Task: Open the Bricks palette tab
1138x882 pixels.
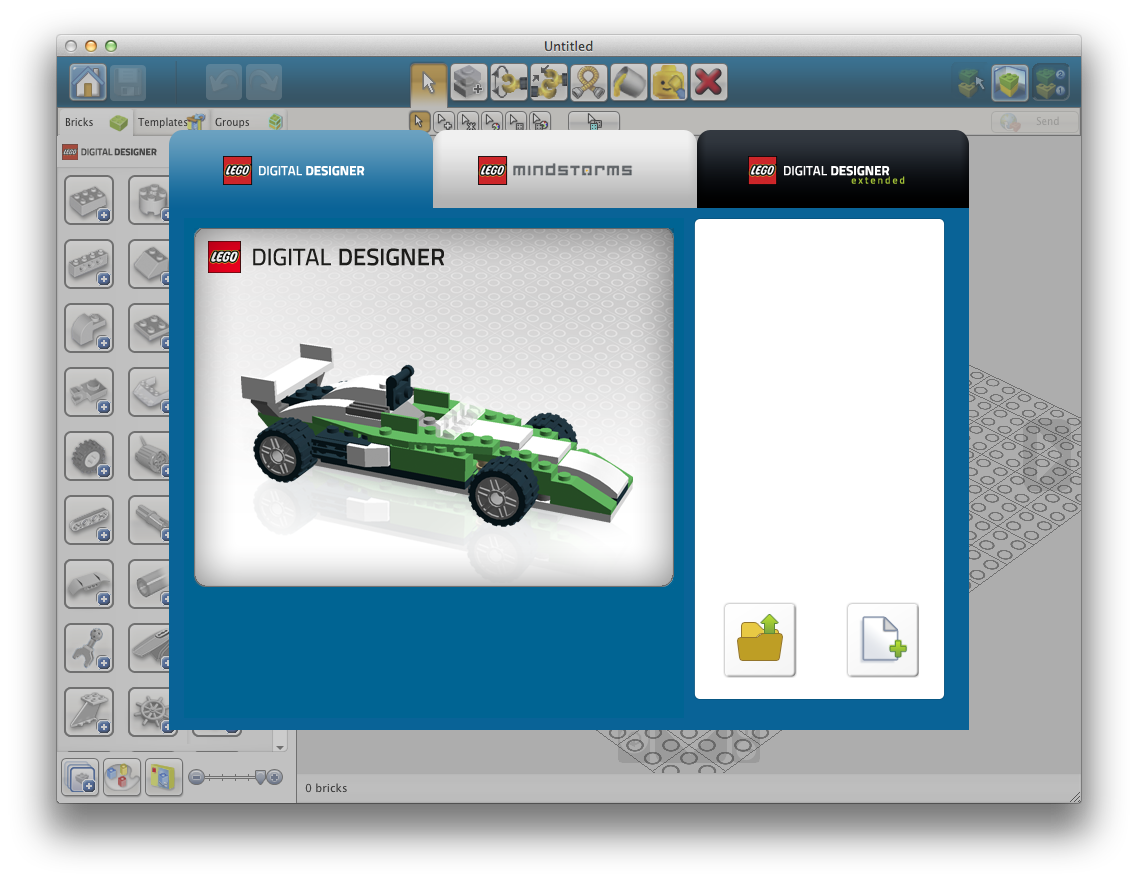Action: pos(96,122)
